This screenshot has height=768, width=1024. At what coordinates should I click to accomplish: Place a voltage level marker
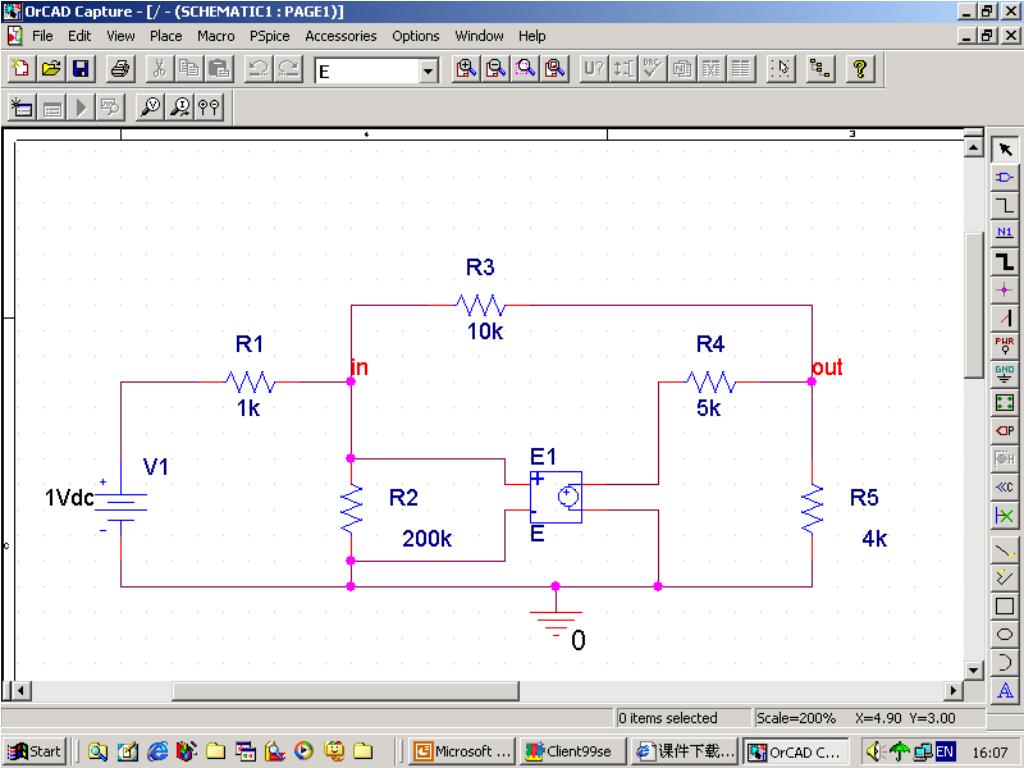150,107
